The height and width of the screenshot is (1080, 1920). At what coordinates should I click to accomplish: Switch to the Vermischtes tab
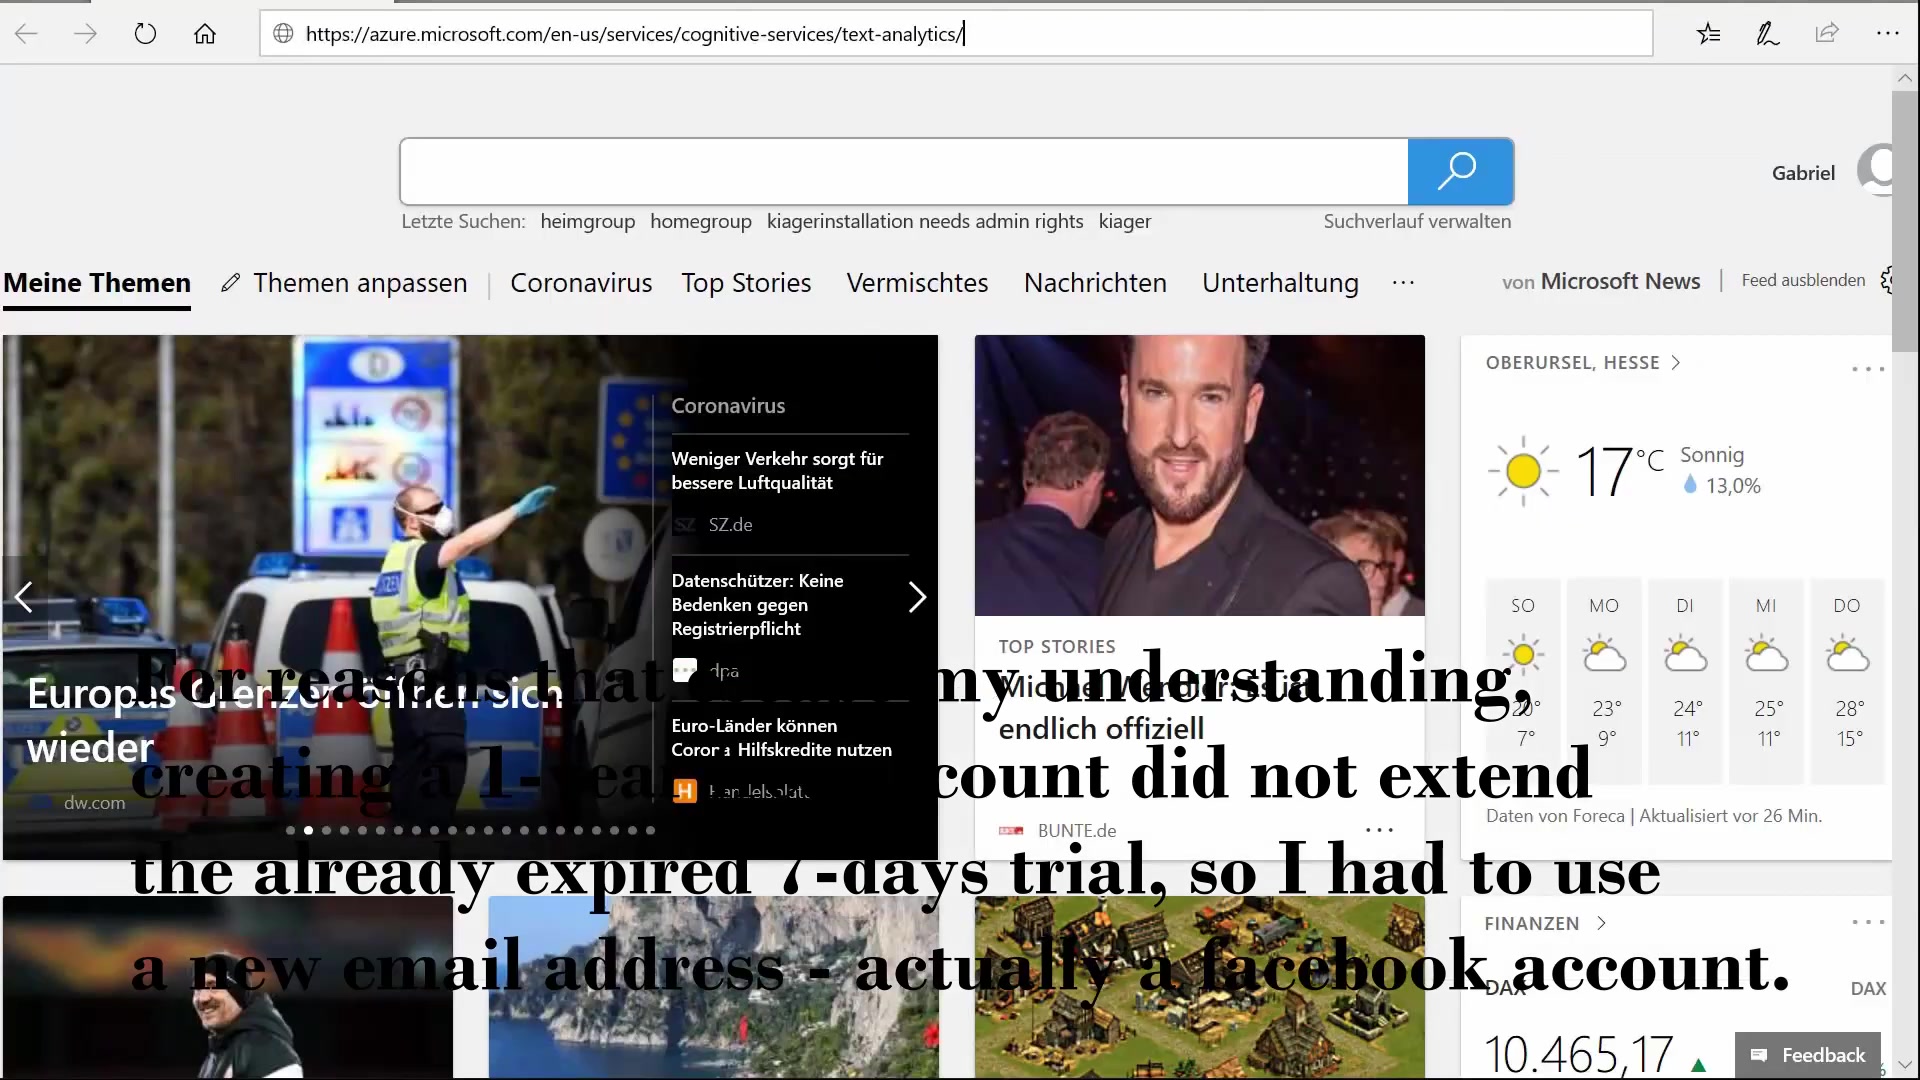(x=917, y=283)
